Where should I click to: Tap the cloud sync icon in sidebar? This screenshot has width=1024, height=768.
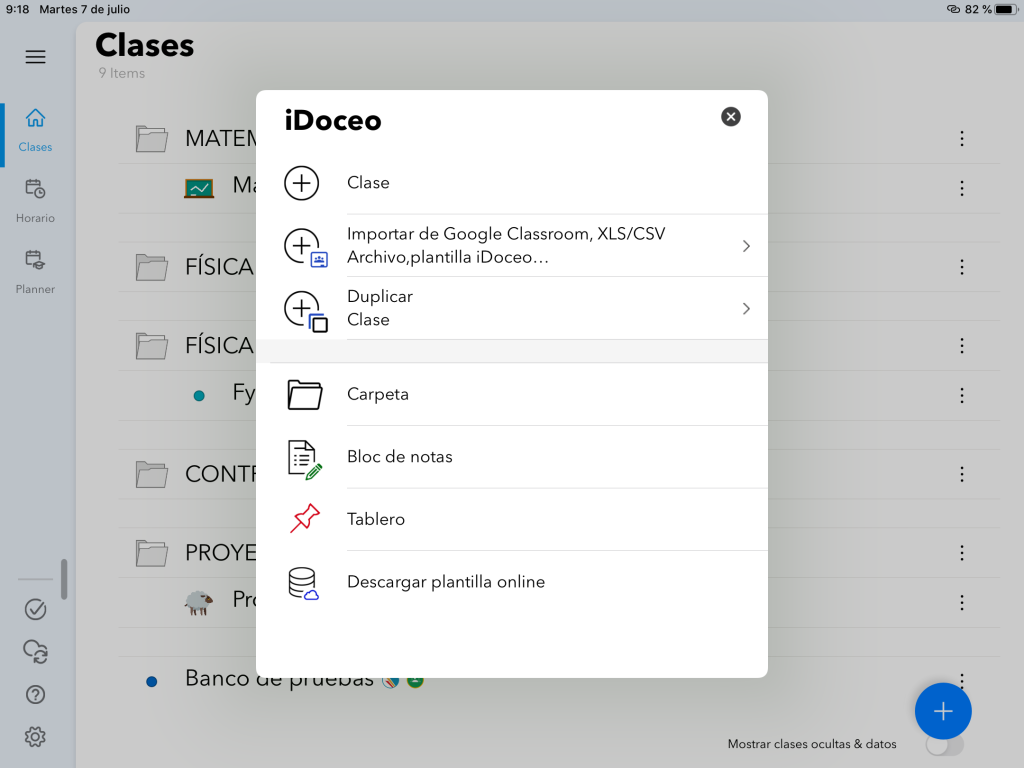tap(35, 652)
